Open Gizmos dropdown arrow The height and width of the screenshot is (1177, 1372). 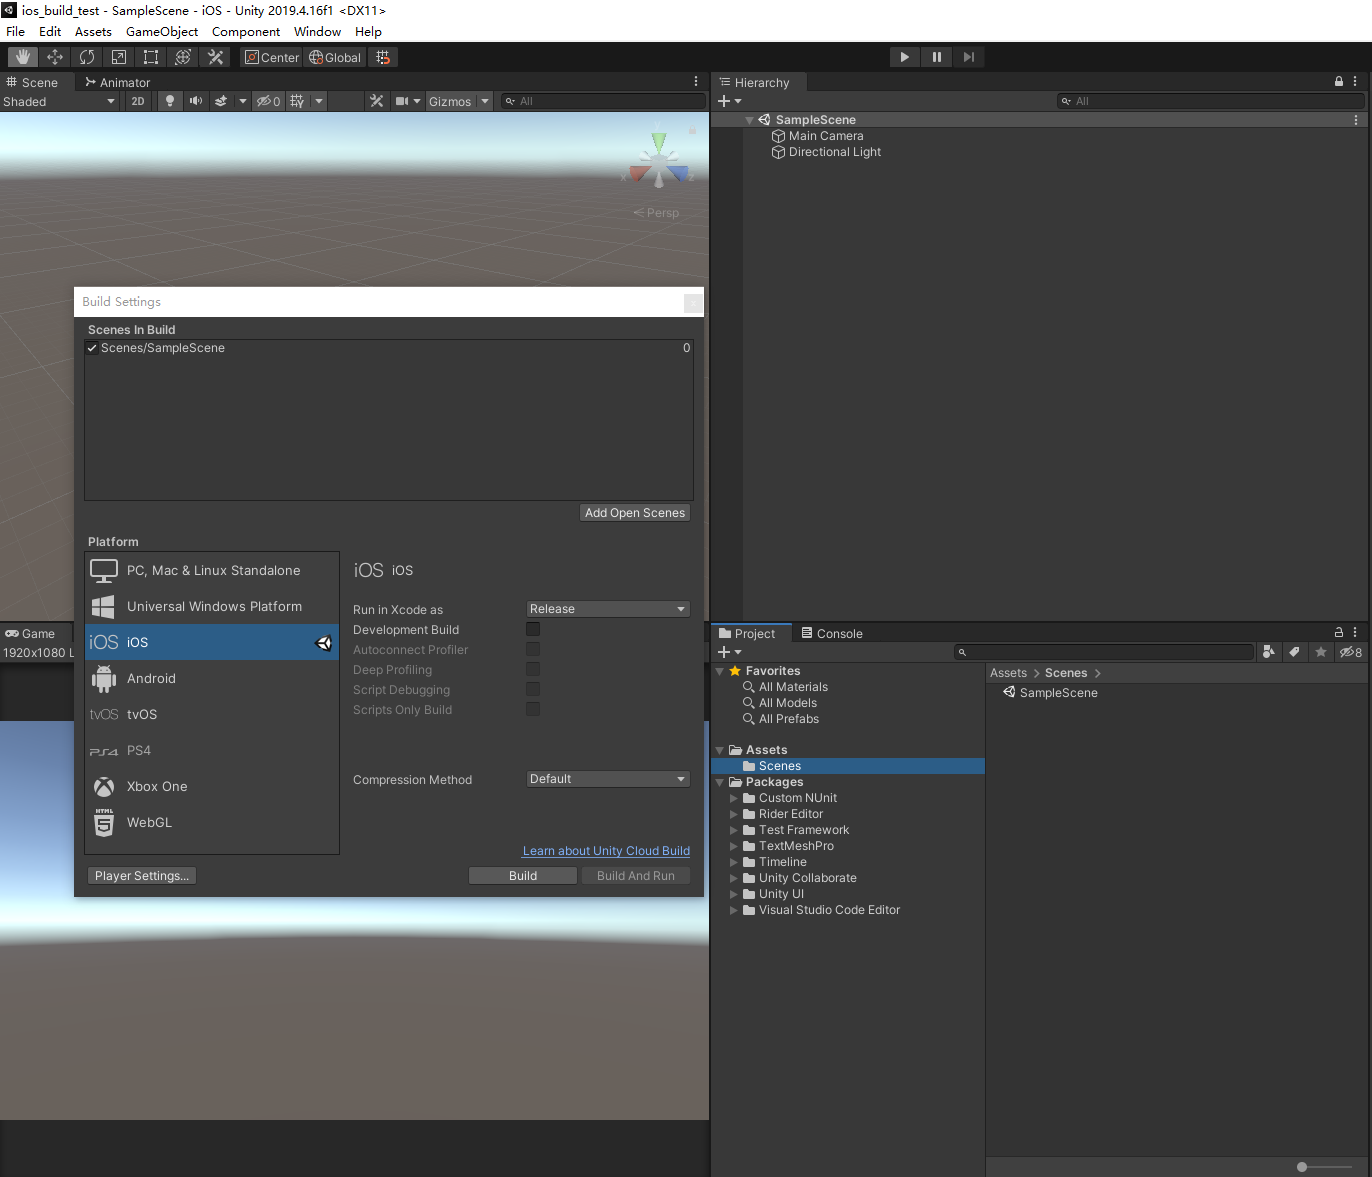click(485, 101)
